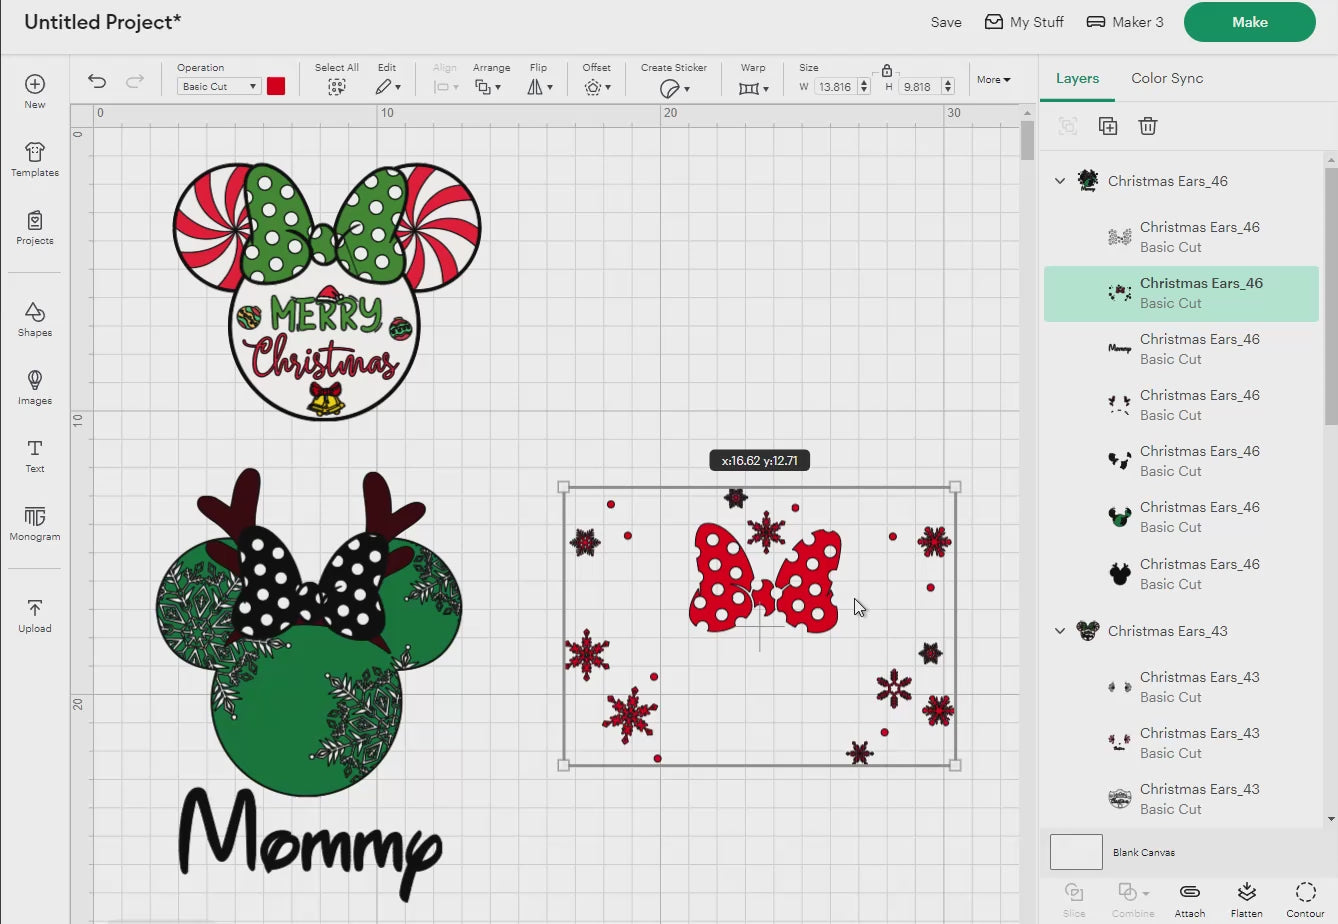Collapse the Christmas Ears_46 group

(1060, 181)
